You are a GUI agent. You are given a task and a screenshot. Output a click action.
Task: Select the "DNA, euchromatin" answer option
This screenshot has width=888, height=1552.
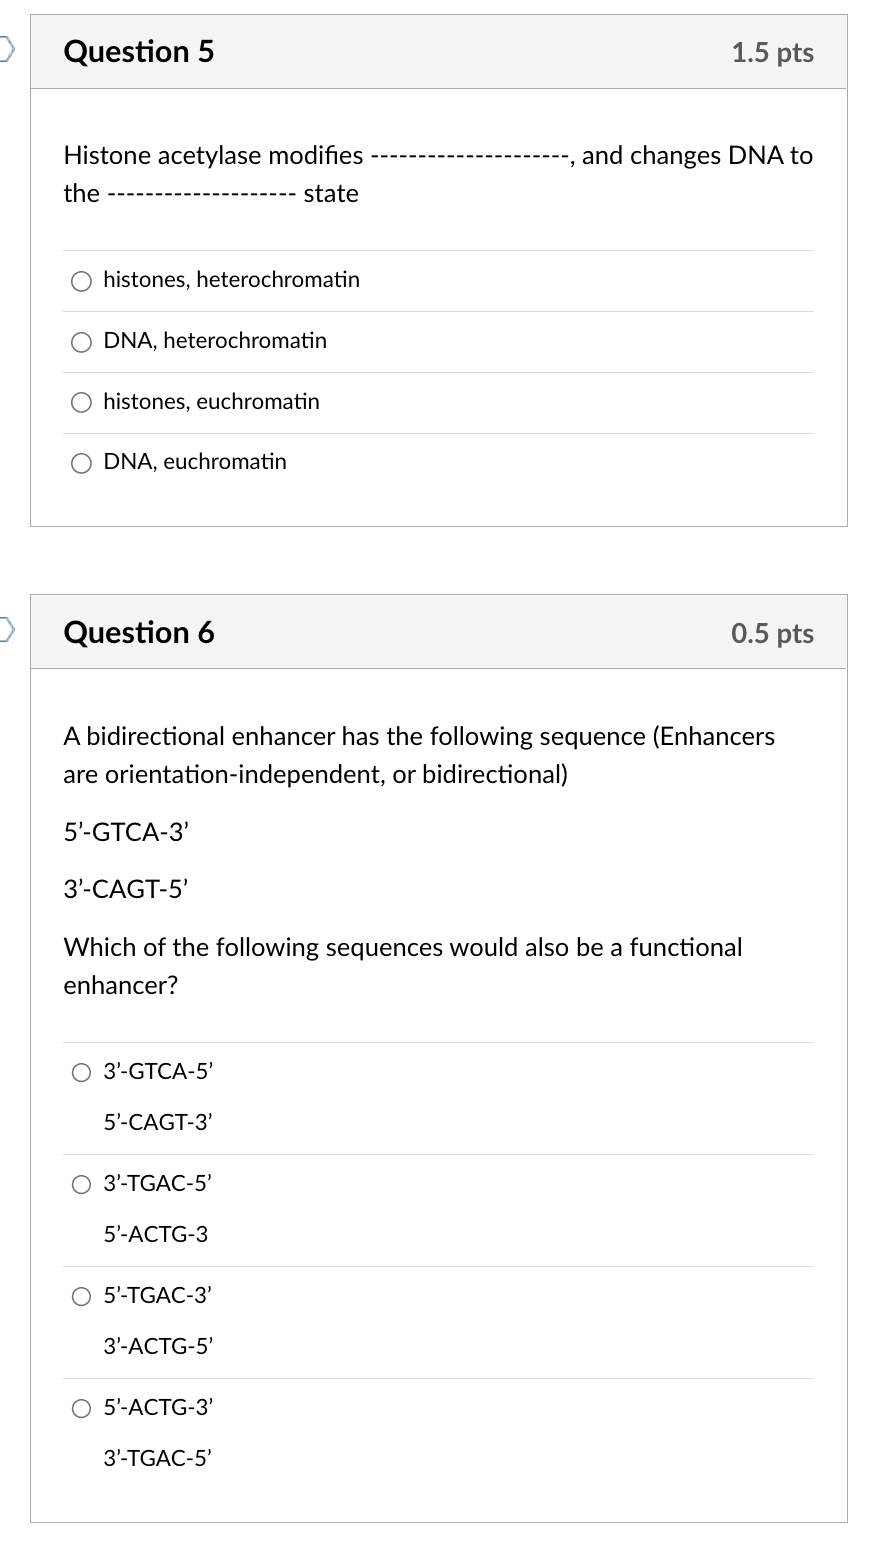point(81,463)
